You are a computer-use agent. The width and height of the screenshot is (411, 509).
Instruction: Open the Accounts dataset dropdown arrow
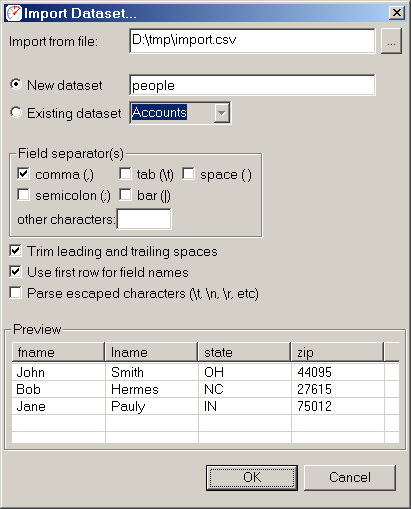point(221,113)
